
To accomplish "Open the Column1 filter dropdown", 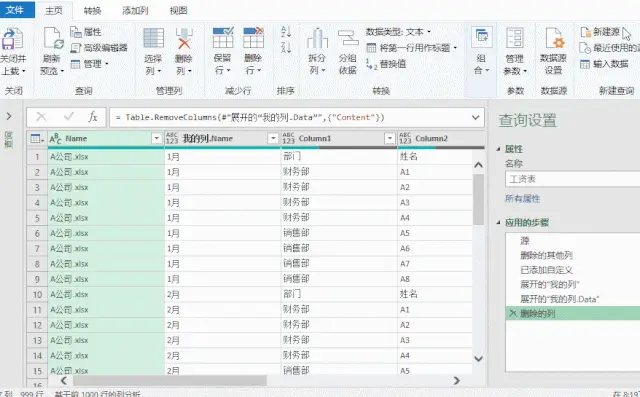I will (390, 139).
